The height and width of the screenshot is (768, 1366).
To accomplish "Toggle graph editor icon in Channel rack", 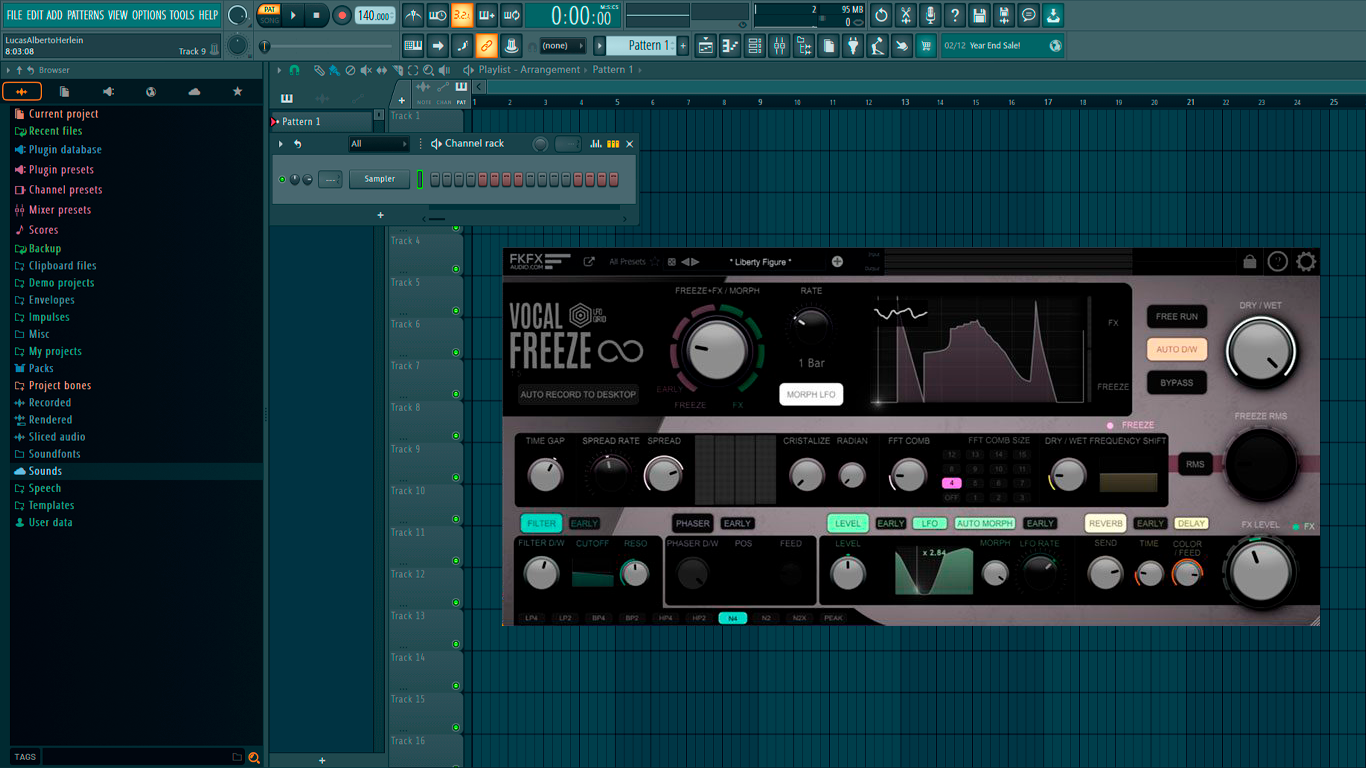I will pos(596,144).
